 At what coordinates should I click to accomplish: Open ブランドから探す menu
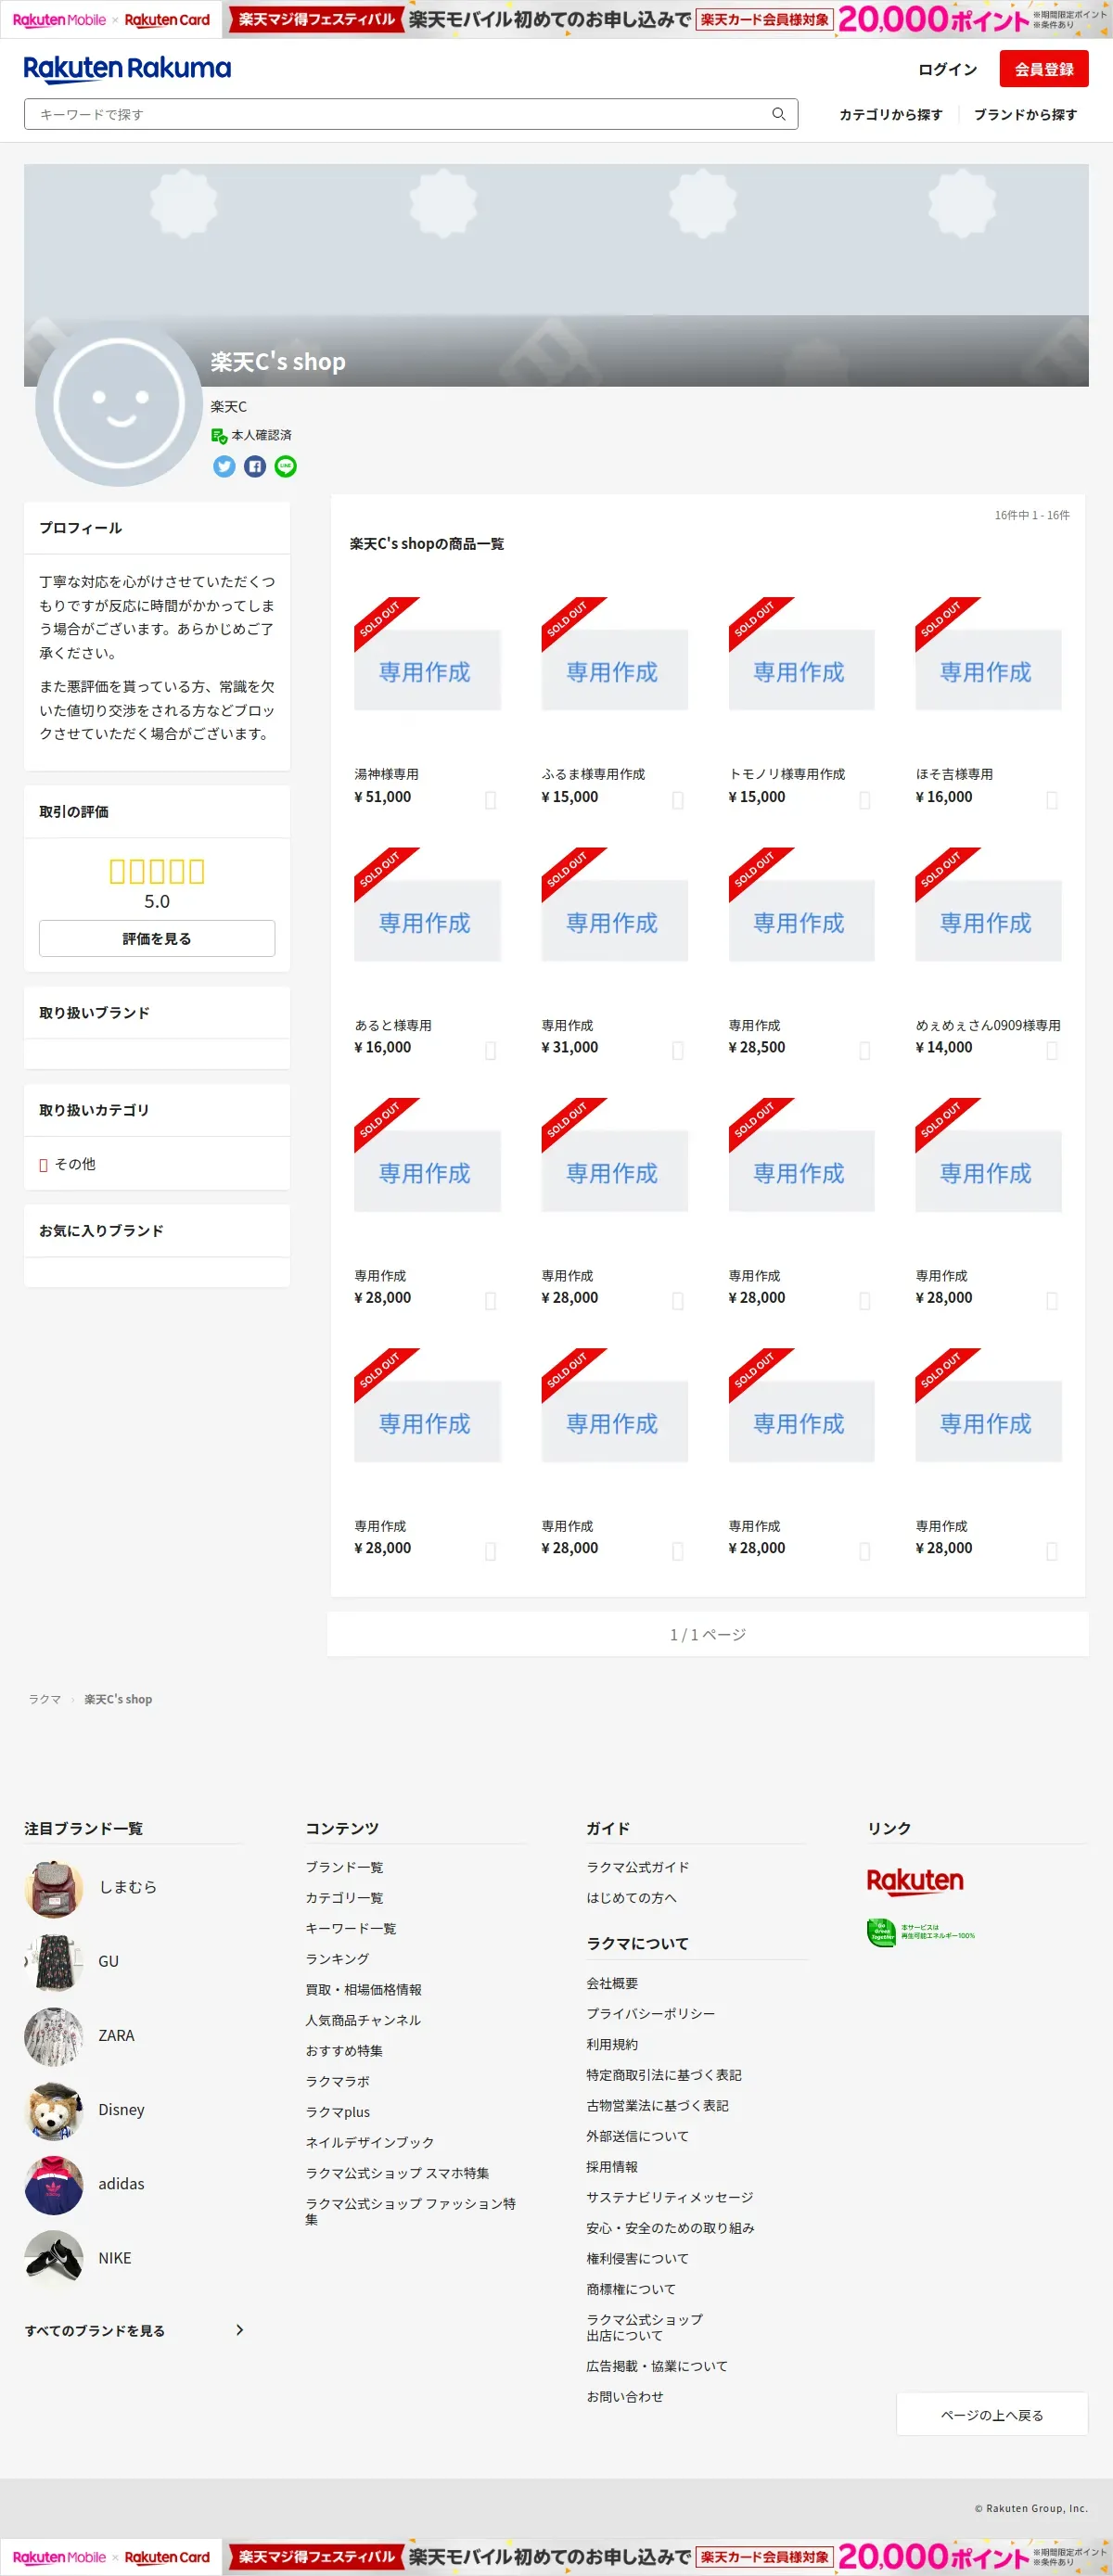[x=1025, y=114]
